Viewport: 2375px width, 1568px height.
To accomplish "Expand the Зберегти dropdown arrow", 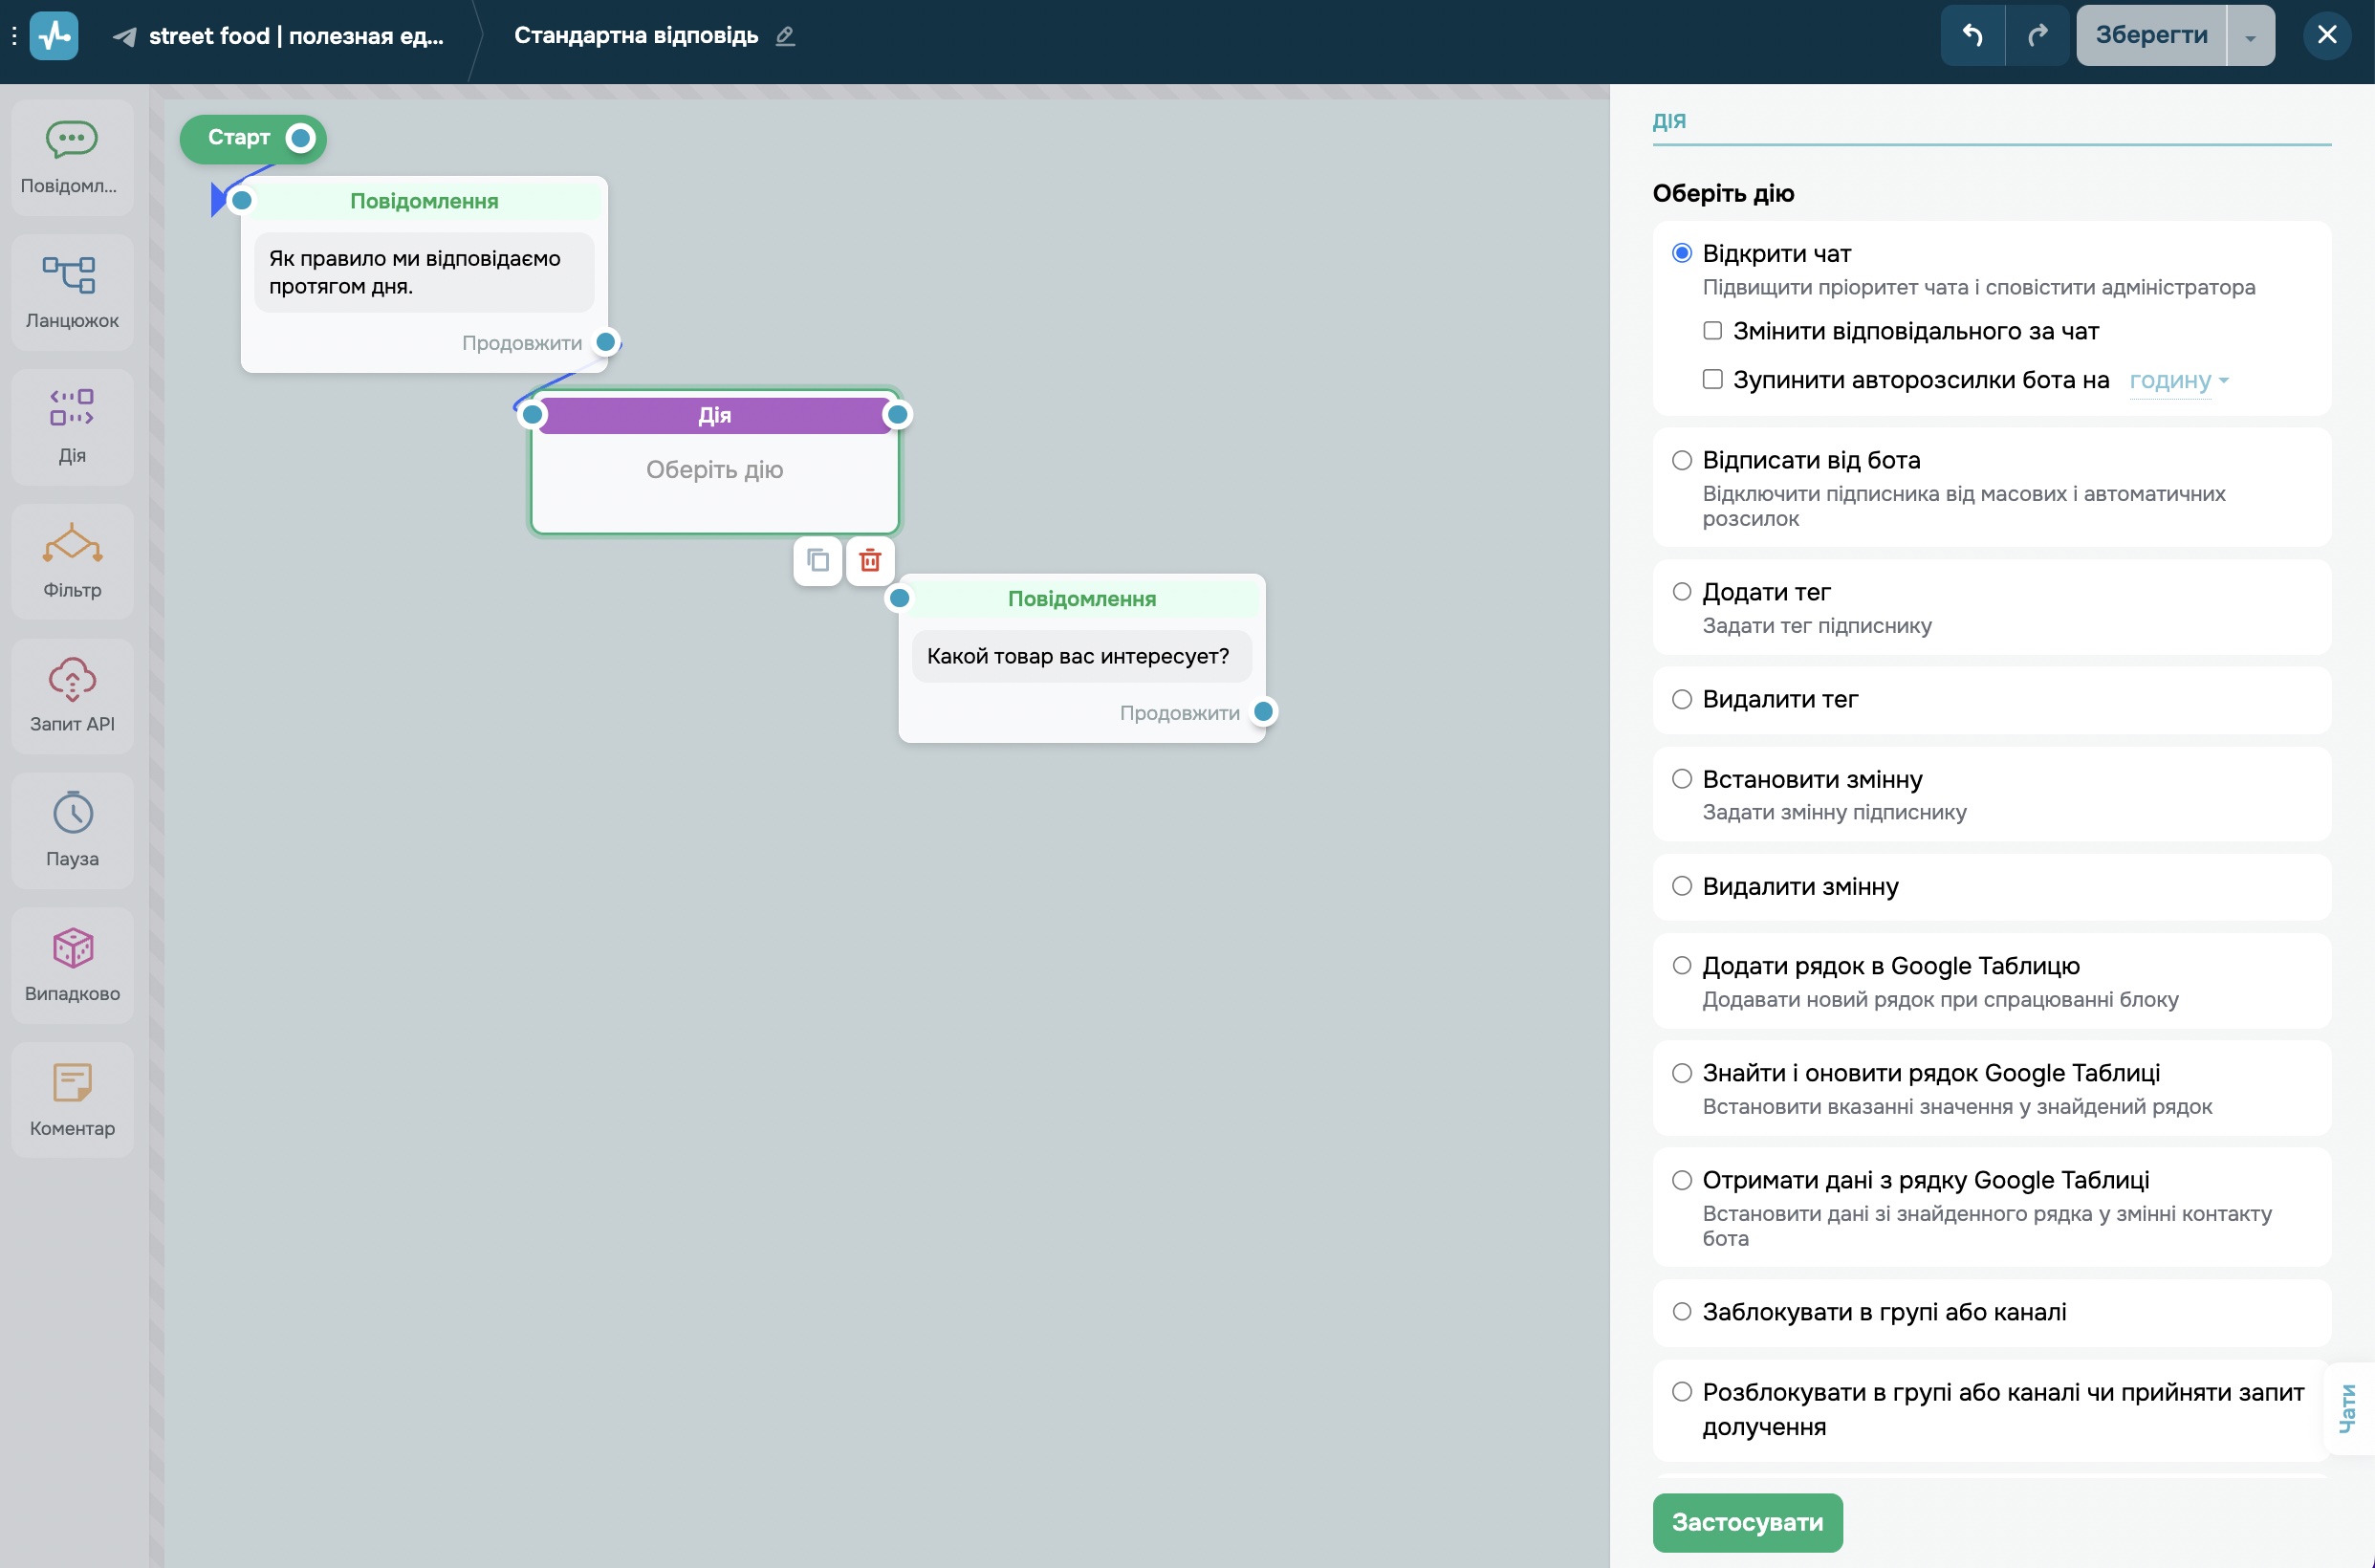I will tap(2249, 36).
